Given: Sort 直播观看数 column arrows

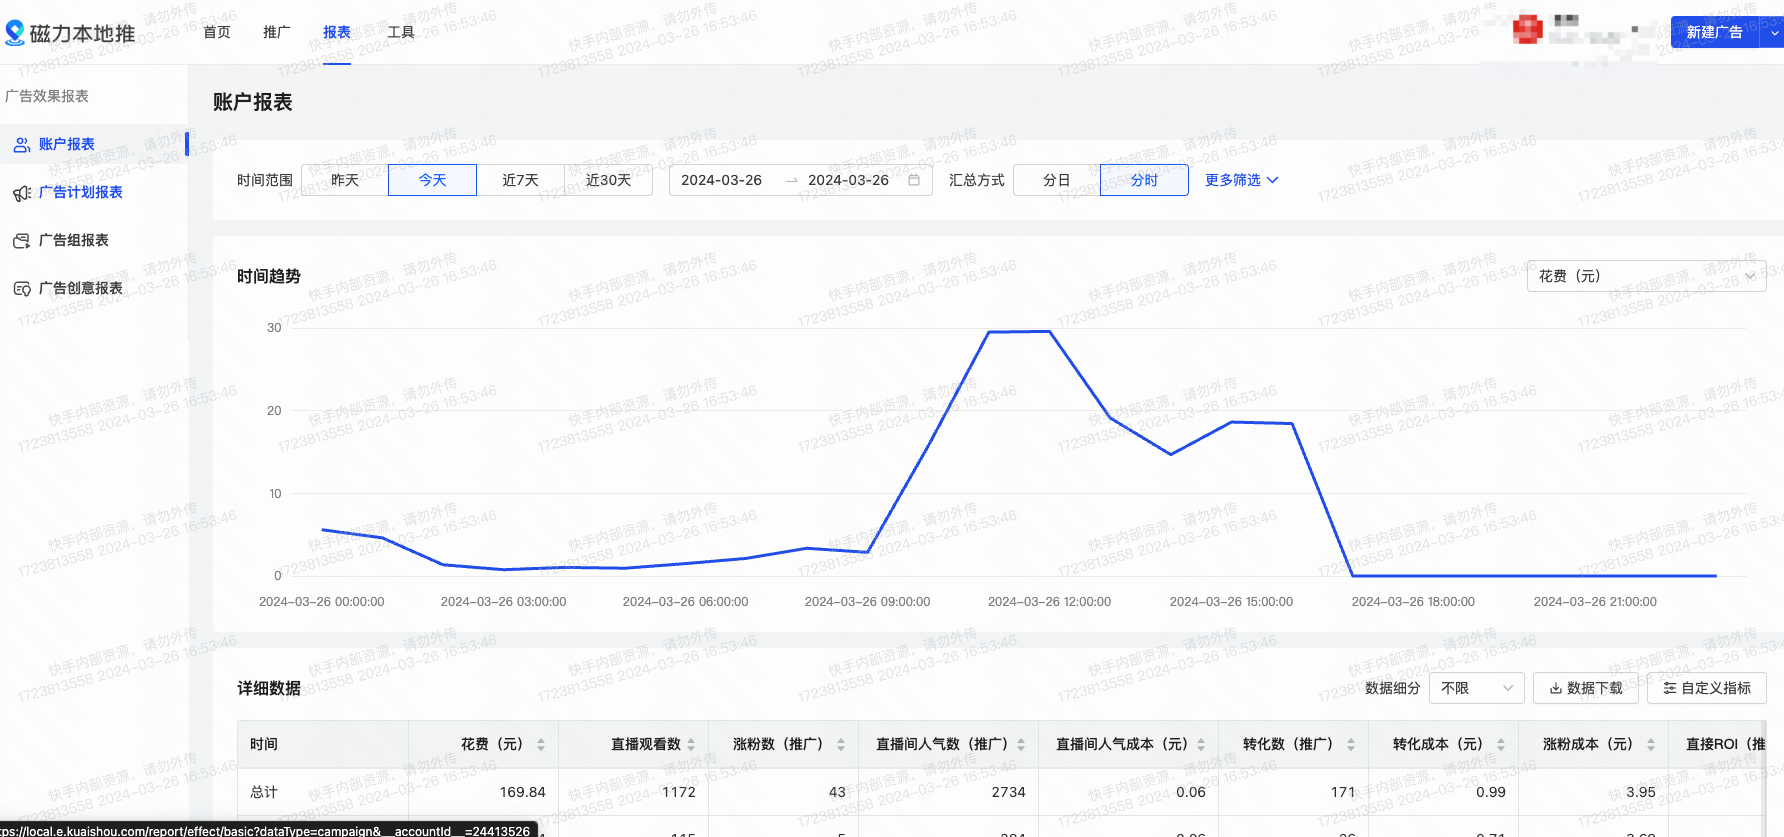Looking at the screenshot, I should point(691,744).
